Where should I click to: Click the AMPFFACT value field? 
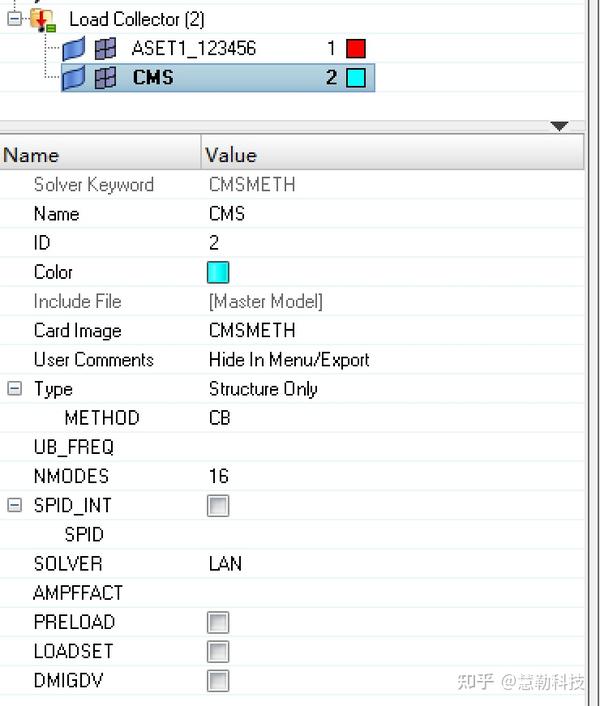click(392, 593)
